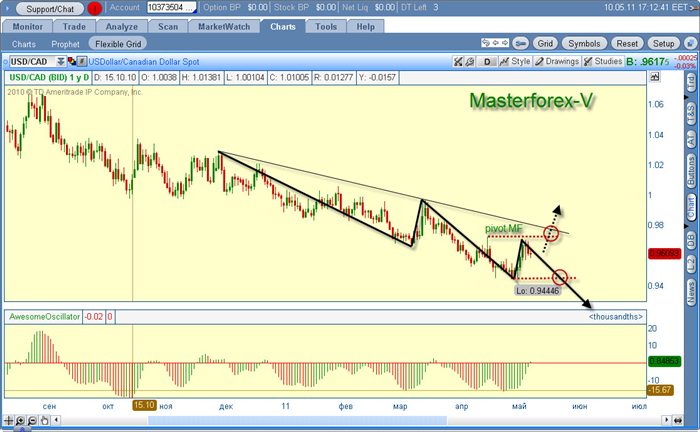
Task: Open the USD/CAD symbol dropdown arrow
Action: click(x=61, y=62)
